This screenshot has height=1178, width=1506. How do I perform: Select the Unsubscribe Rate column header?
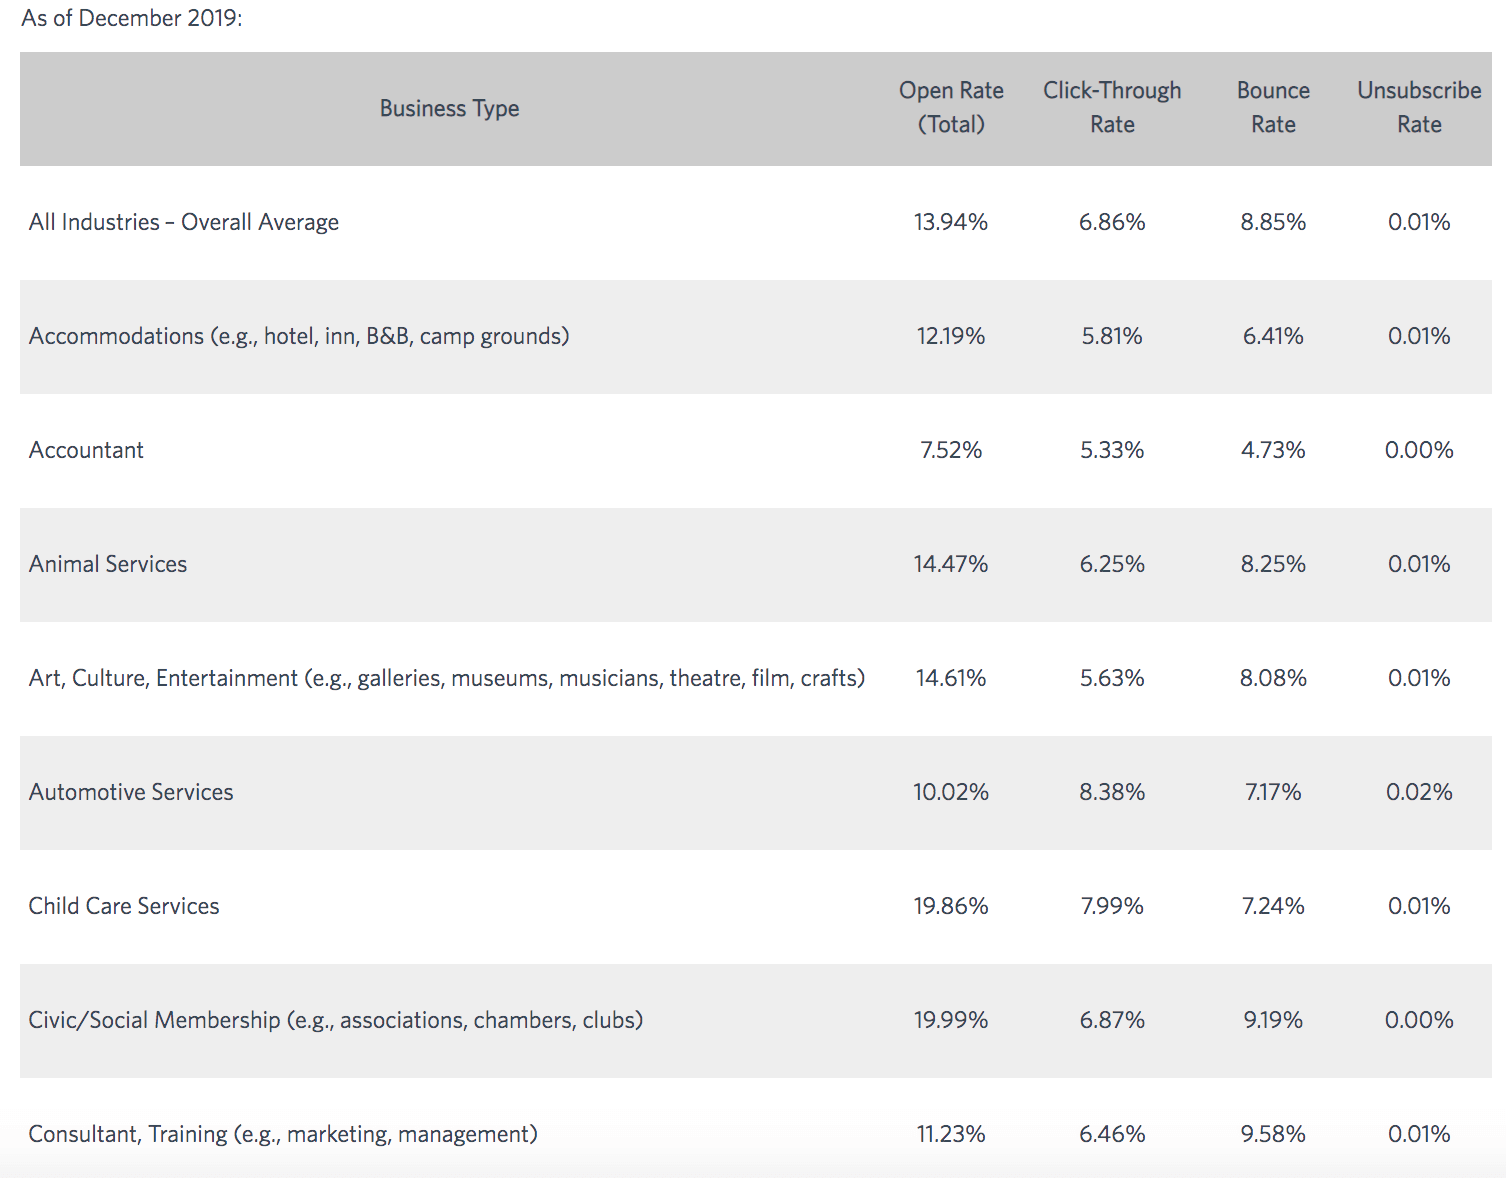[1419, 107]
